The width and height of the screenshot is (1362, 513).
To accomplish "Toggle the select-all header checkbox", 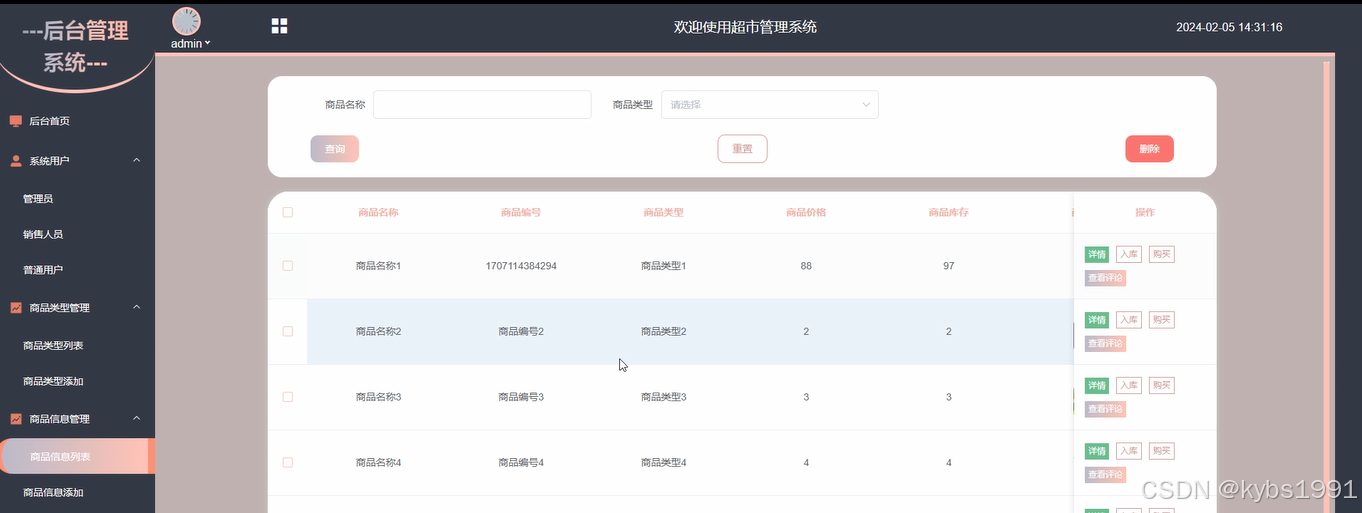I will coord(288,212).
